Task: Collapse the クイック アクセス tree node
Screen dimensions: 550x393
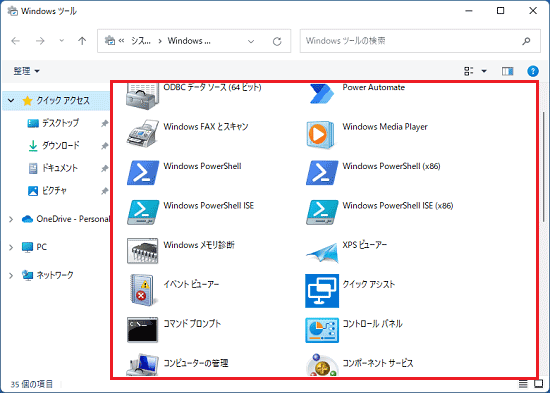Action: (11, 101)
